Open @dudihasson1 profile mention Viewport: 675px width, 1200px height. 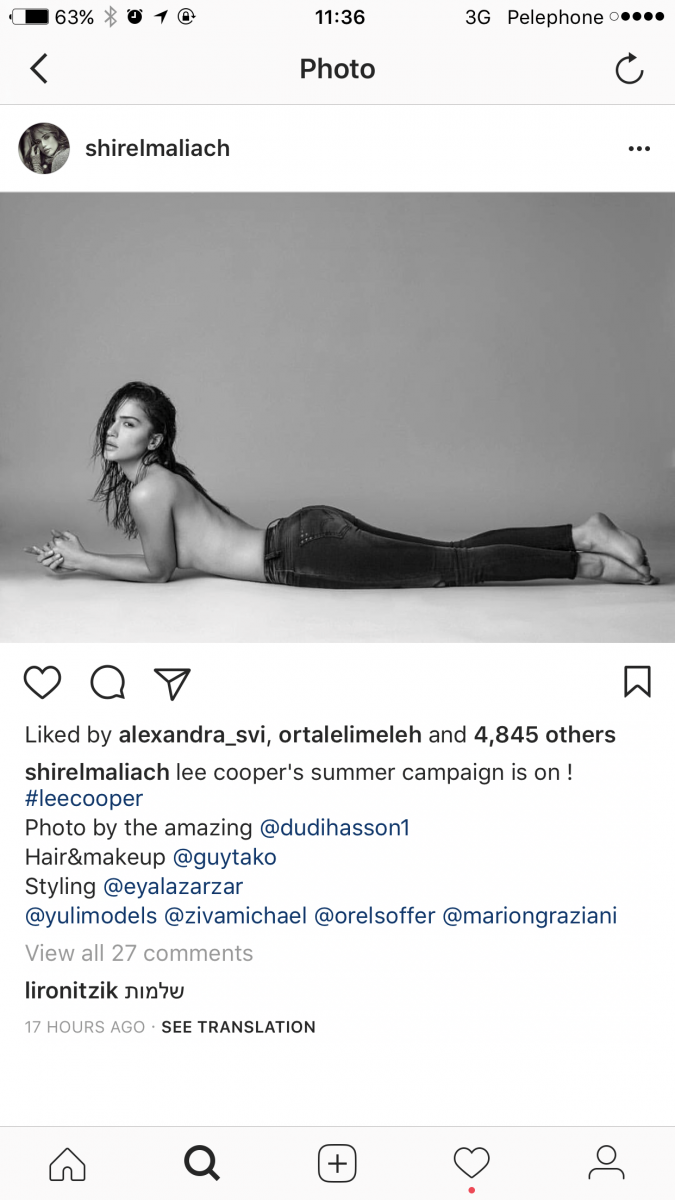click(335, 828)
